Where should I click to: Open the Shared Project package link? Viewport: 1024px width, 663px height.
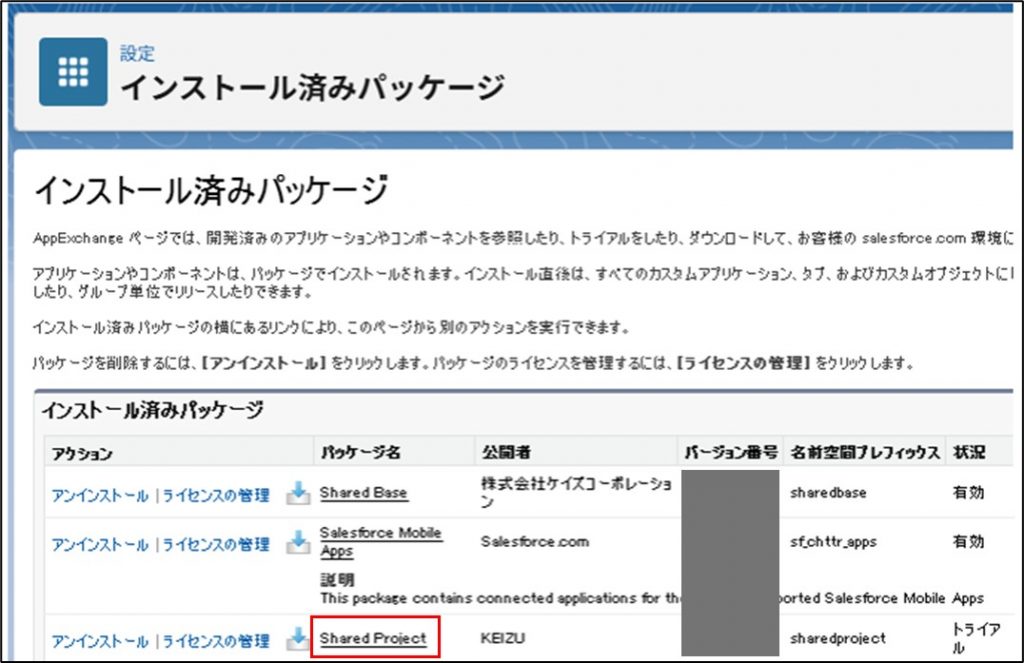click(373, 639)
